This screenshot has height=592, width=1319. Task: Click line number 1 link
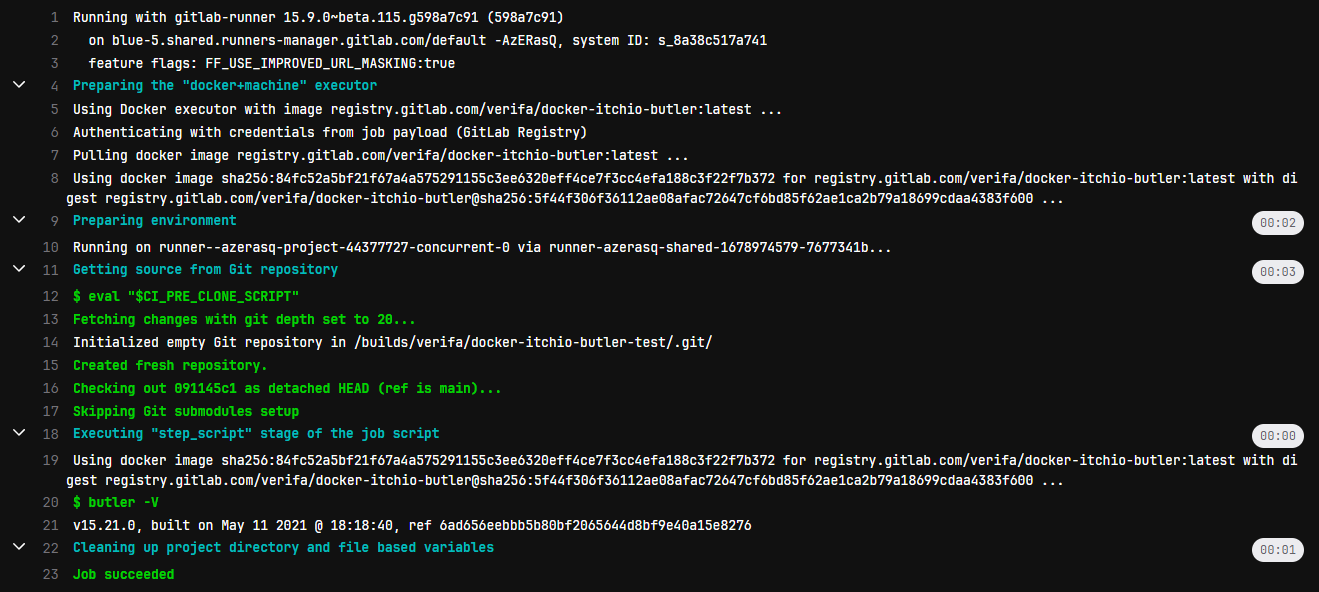pos(53,18)
